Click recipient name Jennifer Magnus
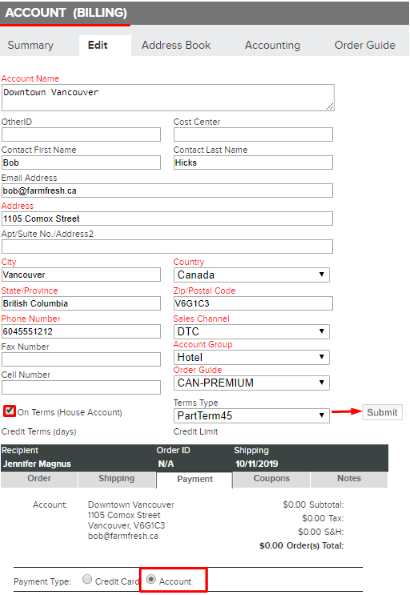 pos(37,464)
